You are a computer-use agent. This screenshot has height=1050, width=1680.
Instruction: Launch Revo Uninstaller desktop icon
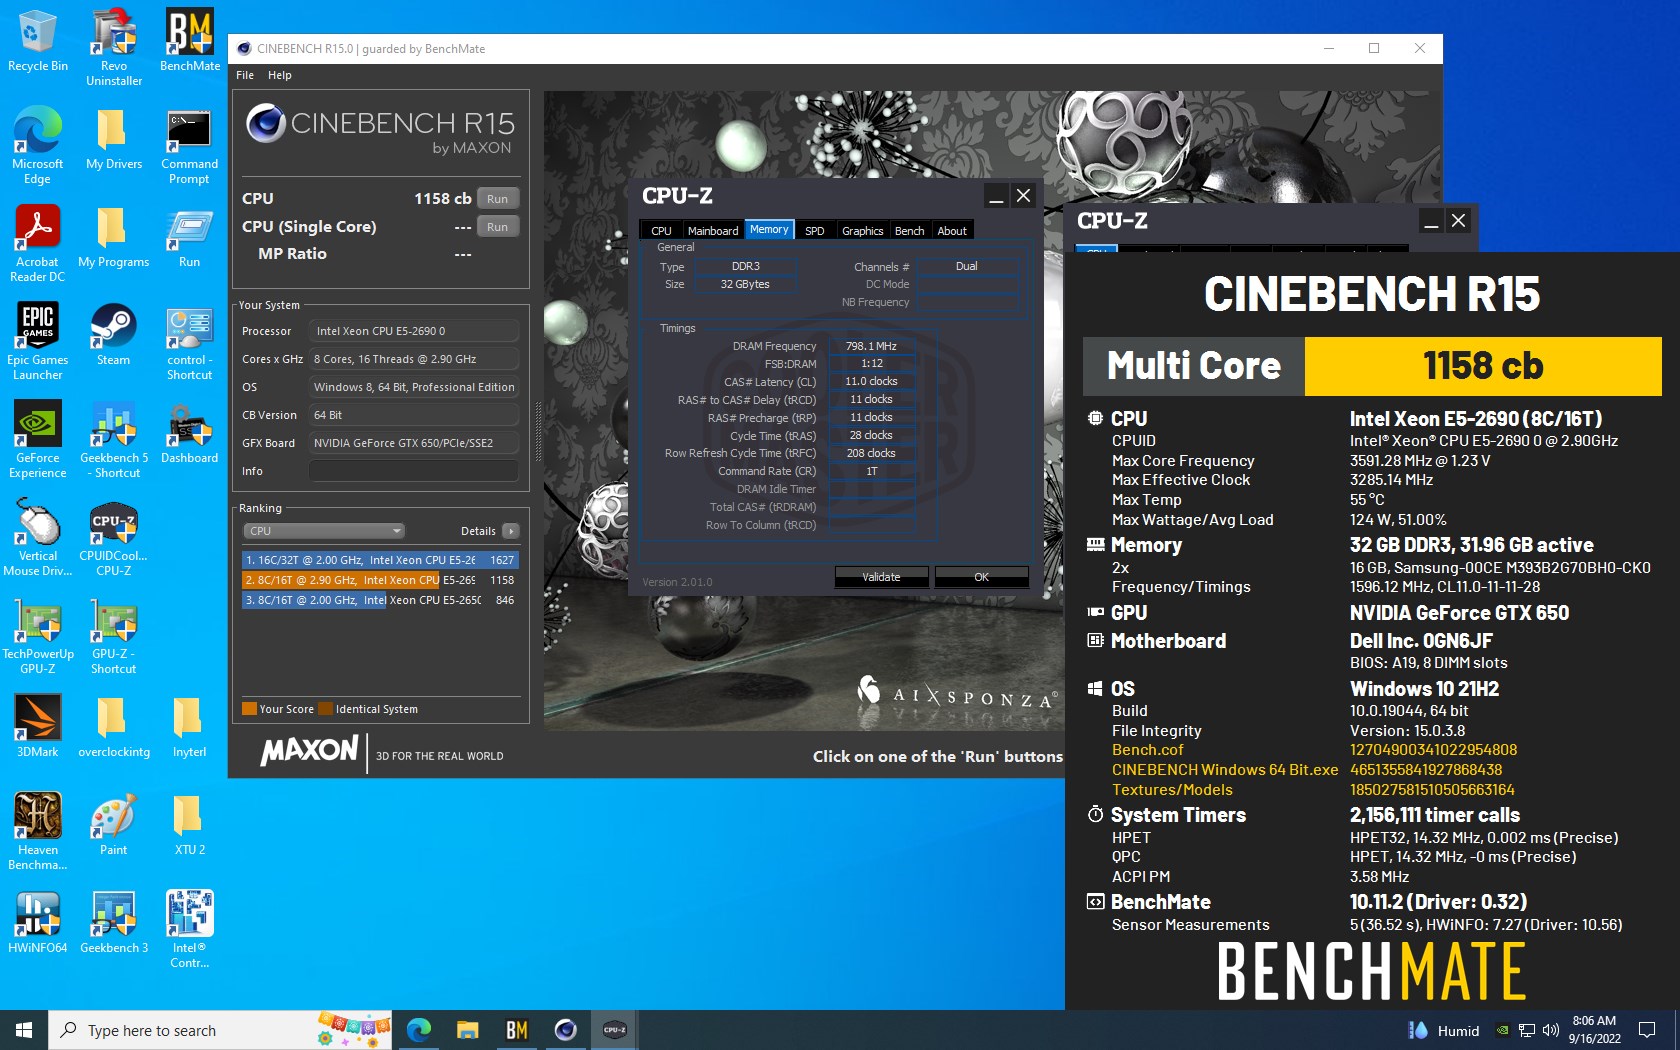(x=114, y=47)
